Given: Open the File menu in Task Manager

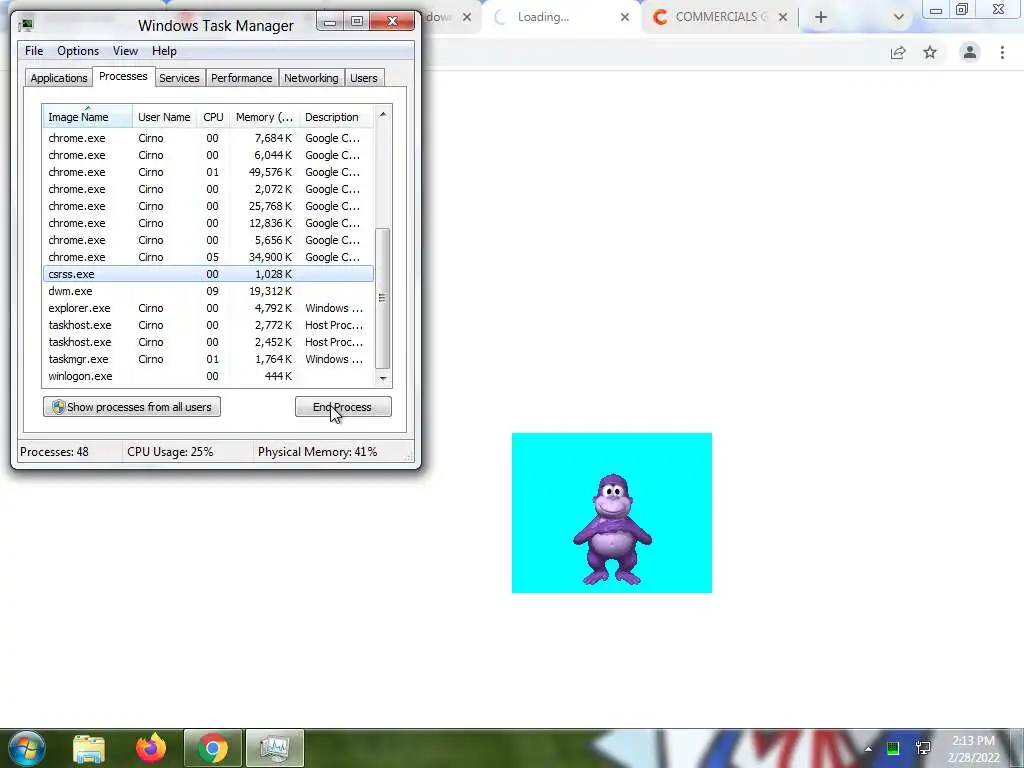Looking at the screenshot, I should coord(34,51).
